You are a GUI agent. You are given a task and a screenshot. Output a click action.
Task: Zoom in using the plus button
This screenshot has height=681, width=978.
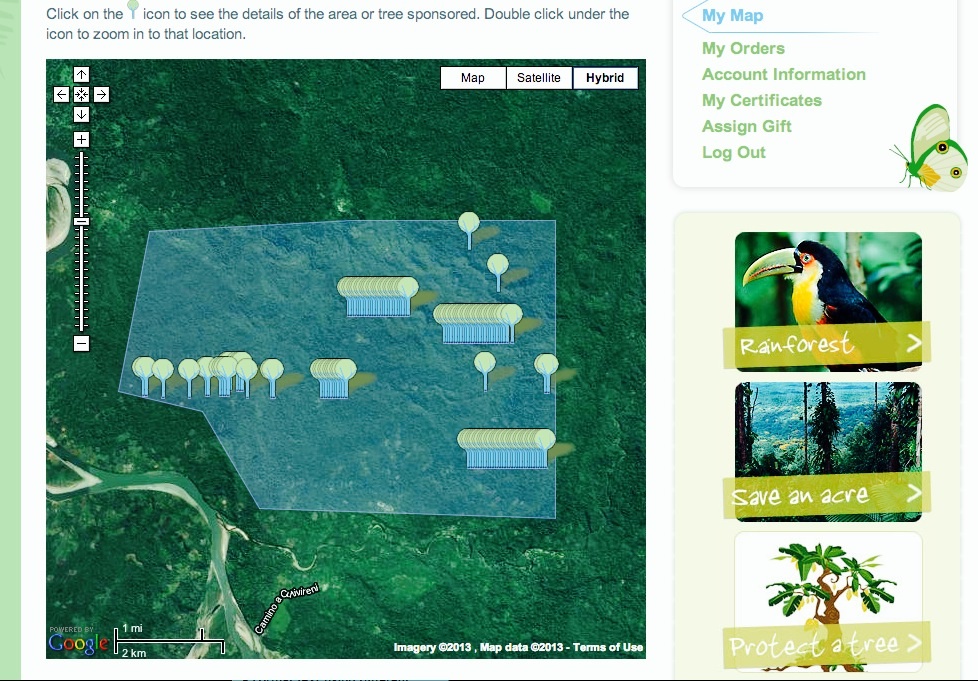[x=82, y=140]
